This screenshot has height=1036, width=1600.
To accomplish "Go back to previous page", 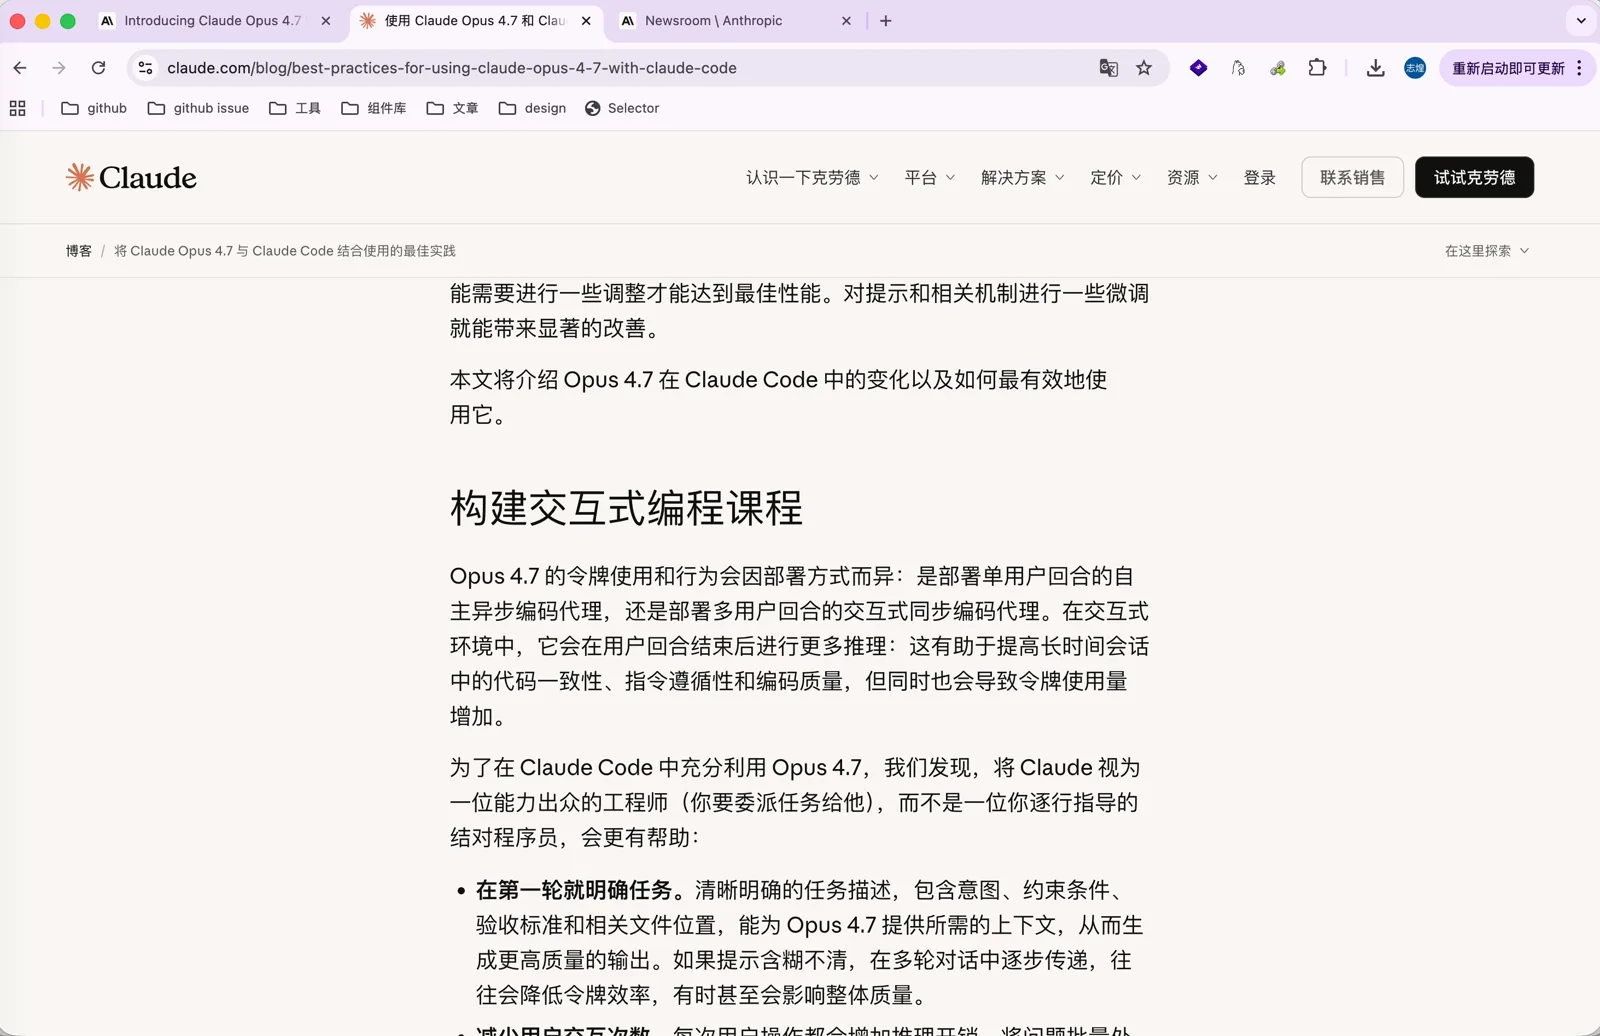I will click(20, 68).
